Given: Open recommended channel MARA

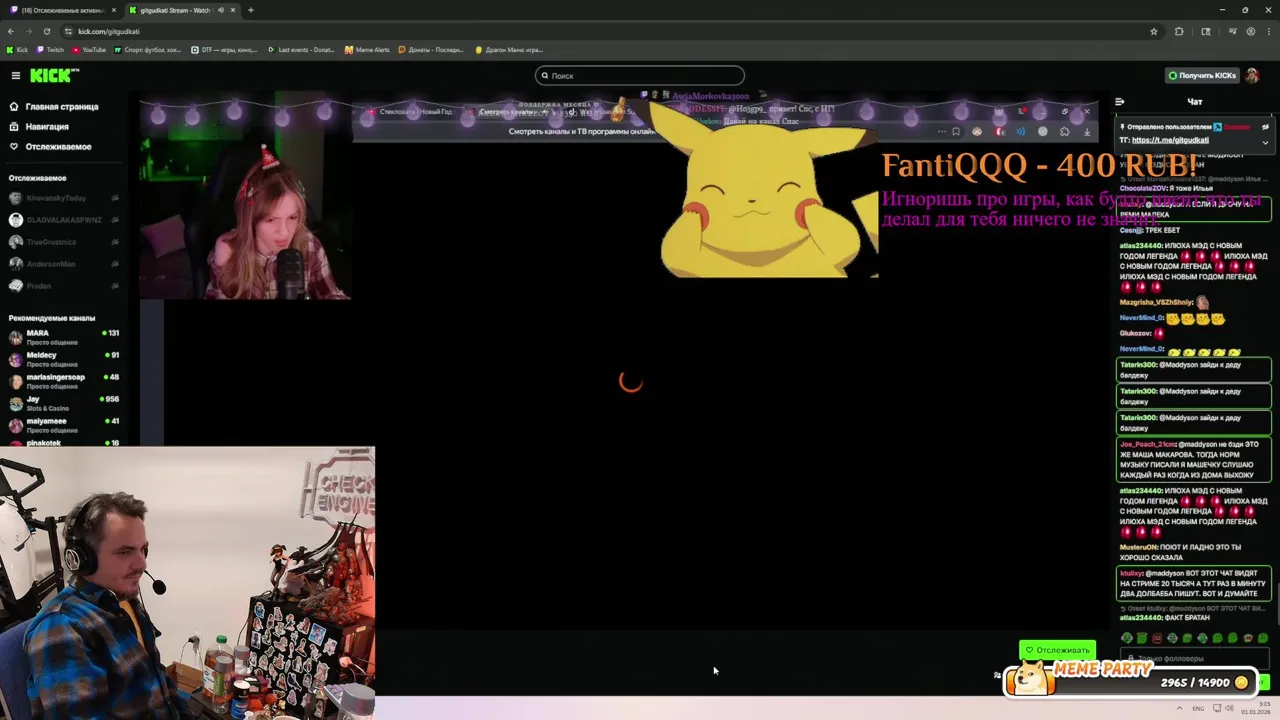Looking at the screenshot, I should tap(64, 337).
